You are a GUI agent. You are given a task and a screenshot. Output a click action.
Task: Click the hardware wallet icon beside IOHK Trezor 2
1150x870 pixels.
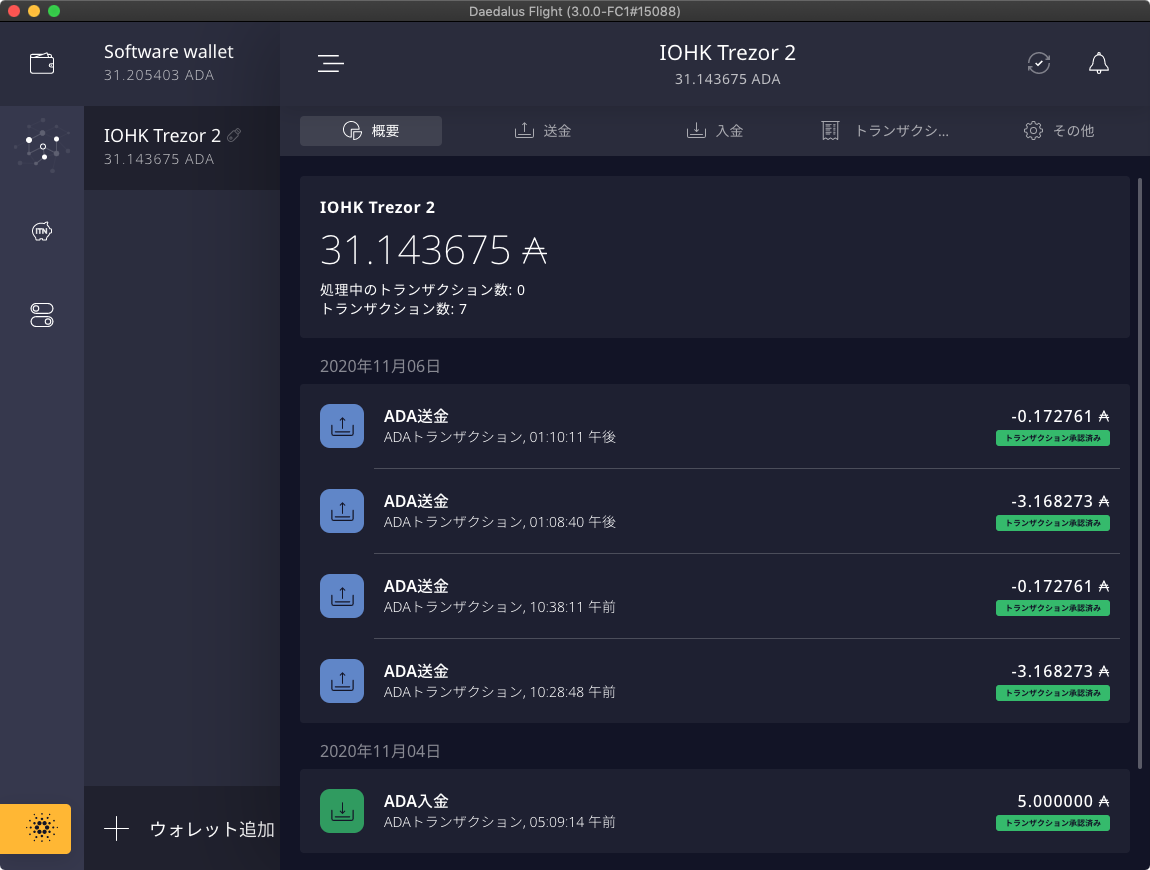click(x=234, y=135)
